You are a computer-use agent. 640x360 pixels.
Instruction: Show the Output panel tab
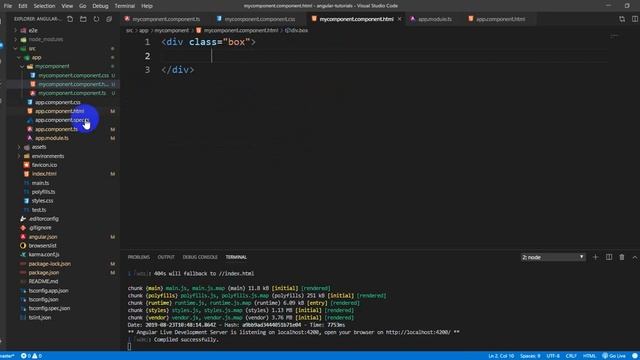pyautogui.click(x=166, y=257)
